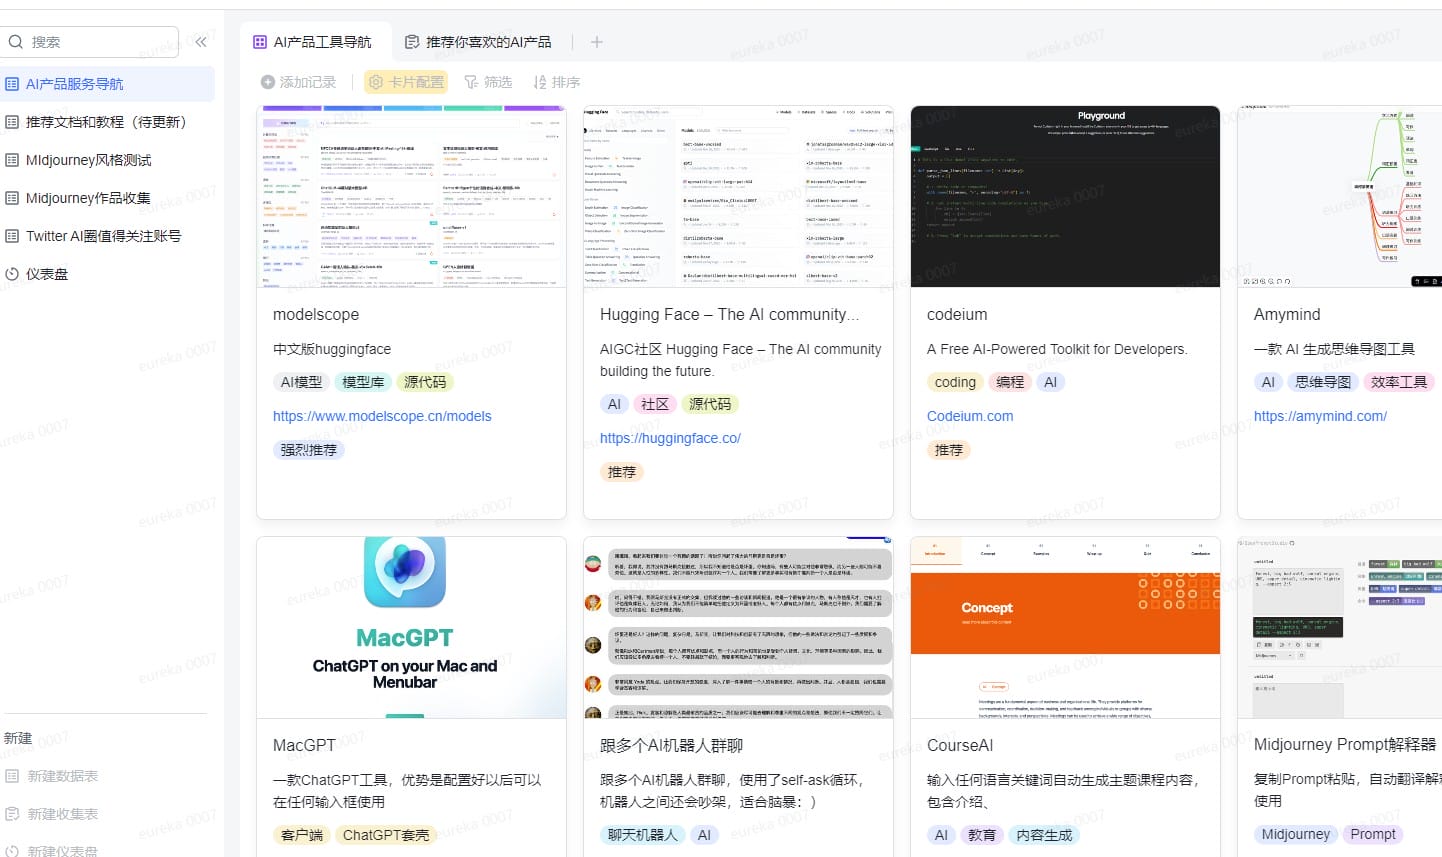The width and height of the screenshot is (1442, 857).
Task: Click 添加记录 button
Action: (298, 82)
